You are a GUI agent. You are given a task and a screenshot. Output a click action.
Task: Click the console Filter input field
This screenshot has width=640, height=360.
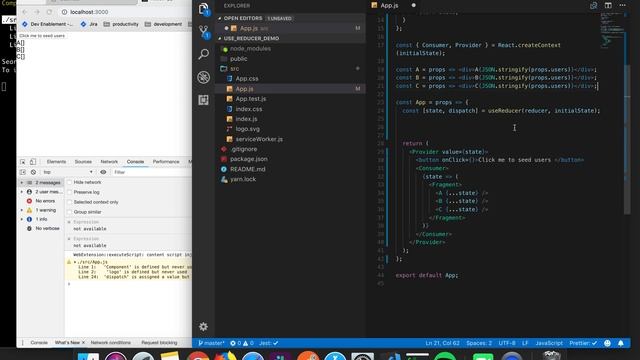pos(152,172)
